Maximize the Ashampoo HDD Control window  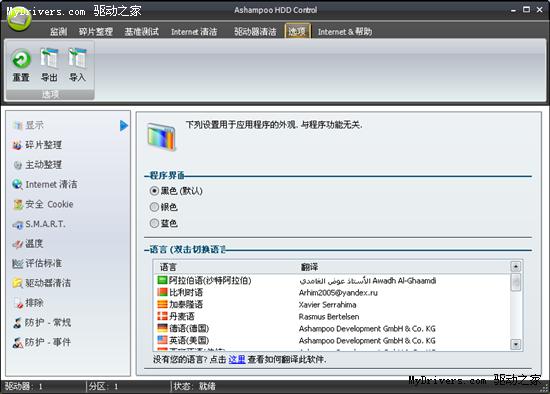click(526, 9)
